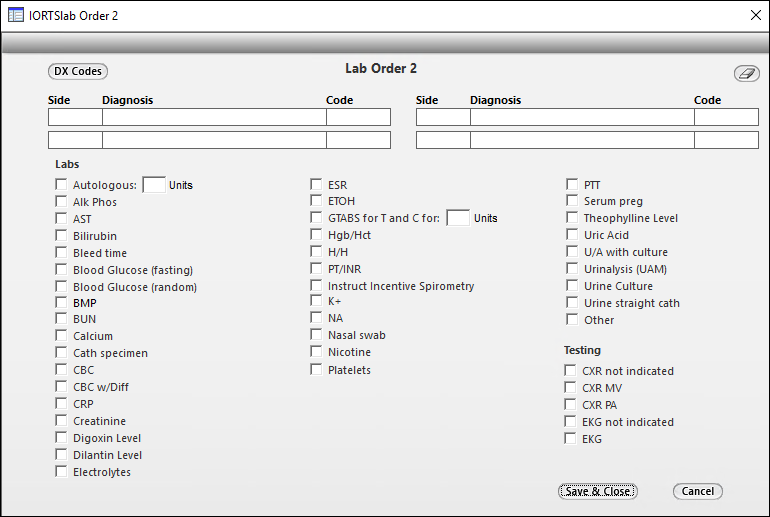Select Urine straight cath checkbox

point(572,302)
